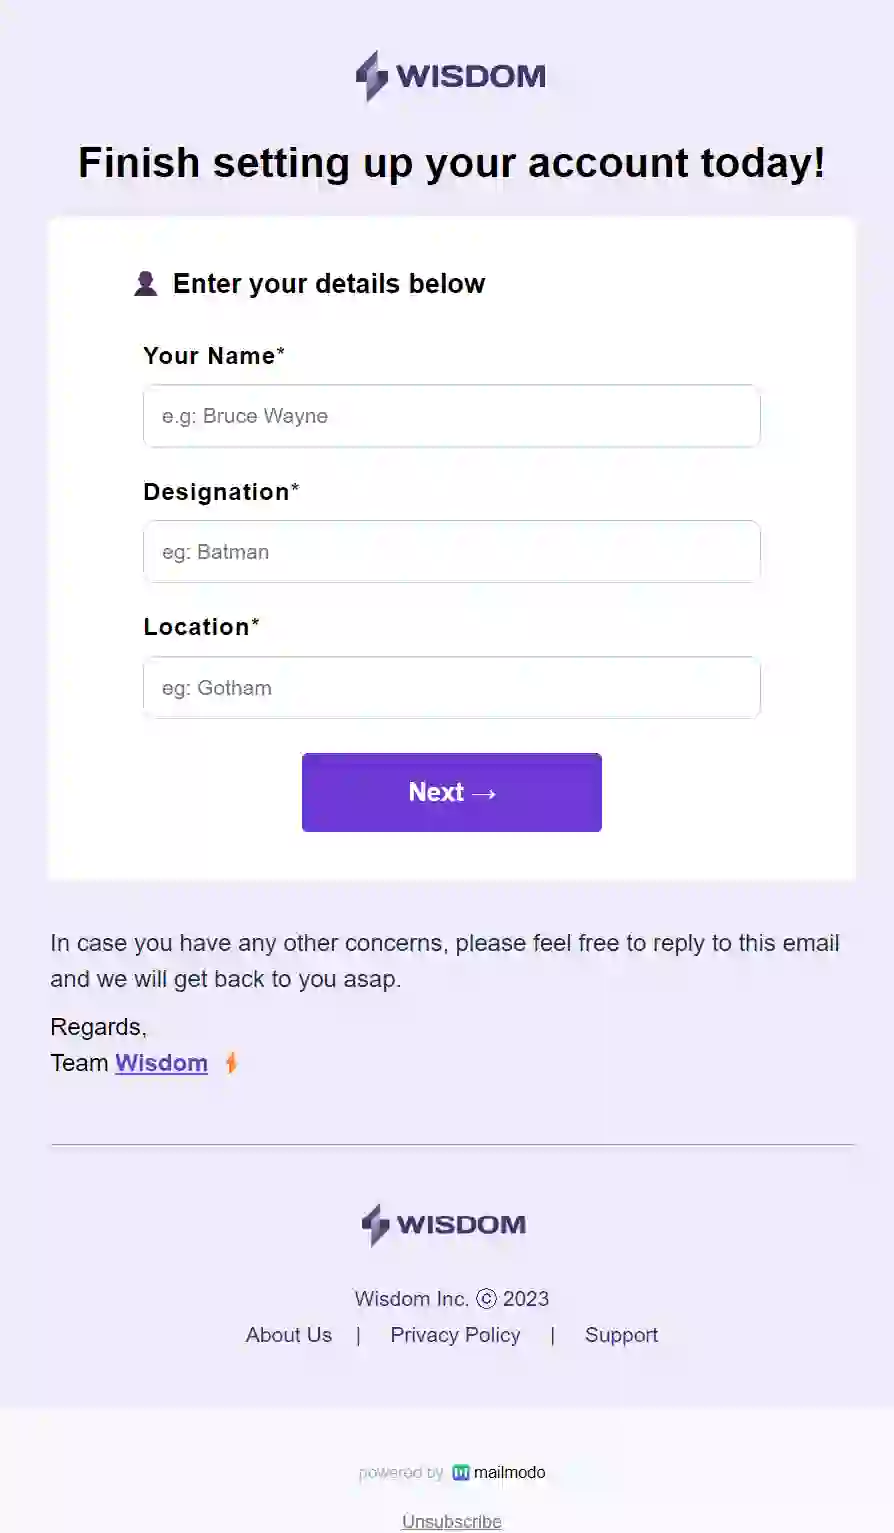Click the WISDOM wordmark in the header
Screen dimensions: 894x1533
(x=470, y=75)
